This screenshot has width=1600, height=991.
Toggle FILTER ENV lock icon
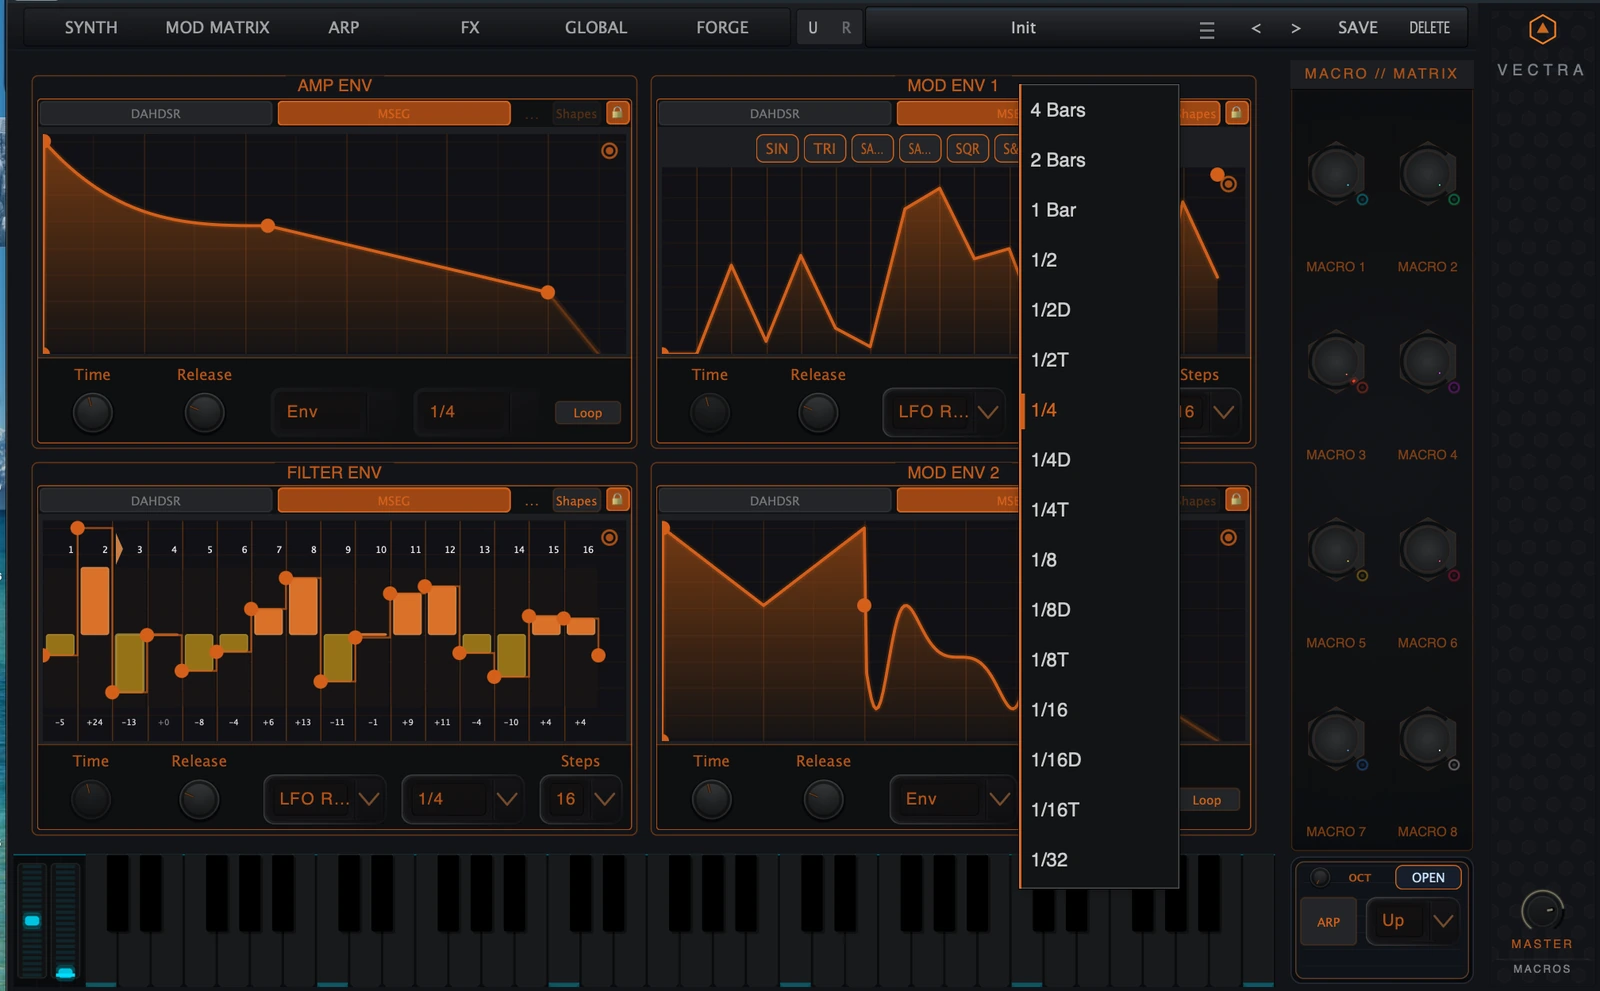pyautogui.click(x=618, y=500)
